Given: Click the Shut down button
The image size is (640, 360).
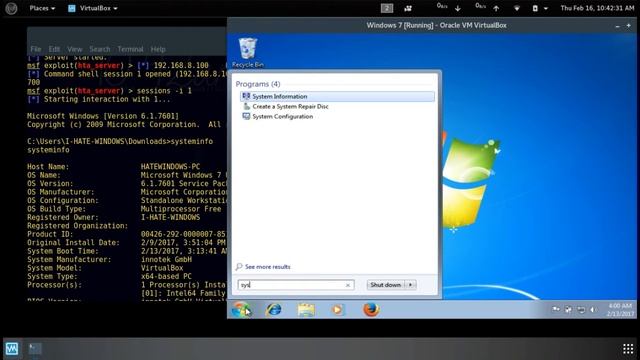Looking at the screenshot, I should pyautogui.click(x=386, y=285).
